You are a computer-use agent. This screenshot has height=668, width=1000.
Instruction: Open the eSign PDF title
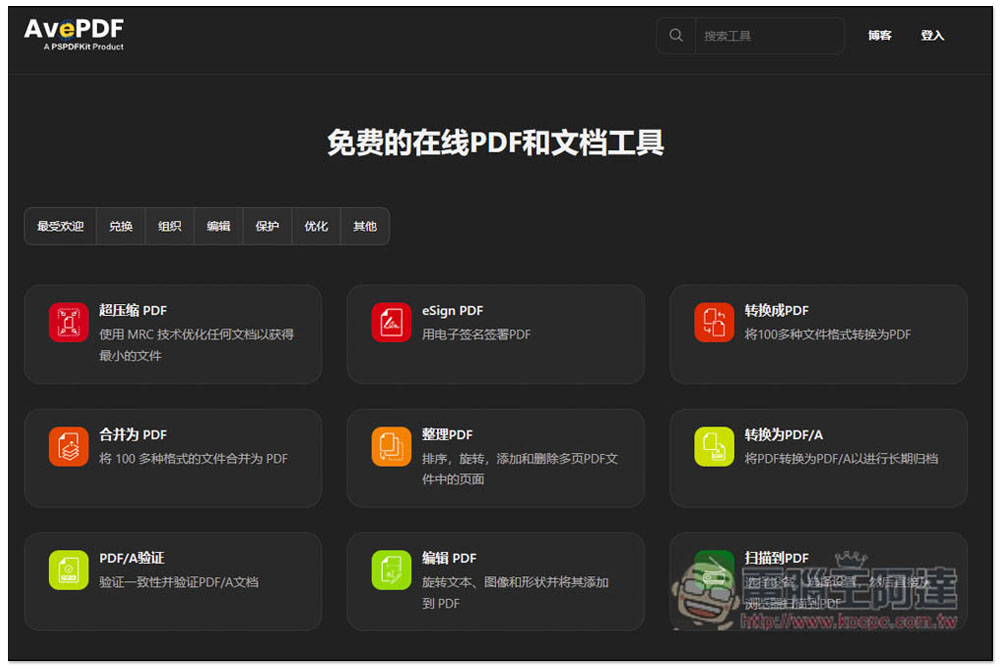point(452,311)
